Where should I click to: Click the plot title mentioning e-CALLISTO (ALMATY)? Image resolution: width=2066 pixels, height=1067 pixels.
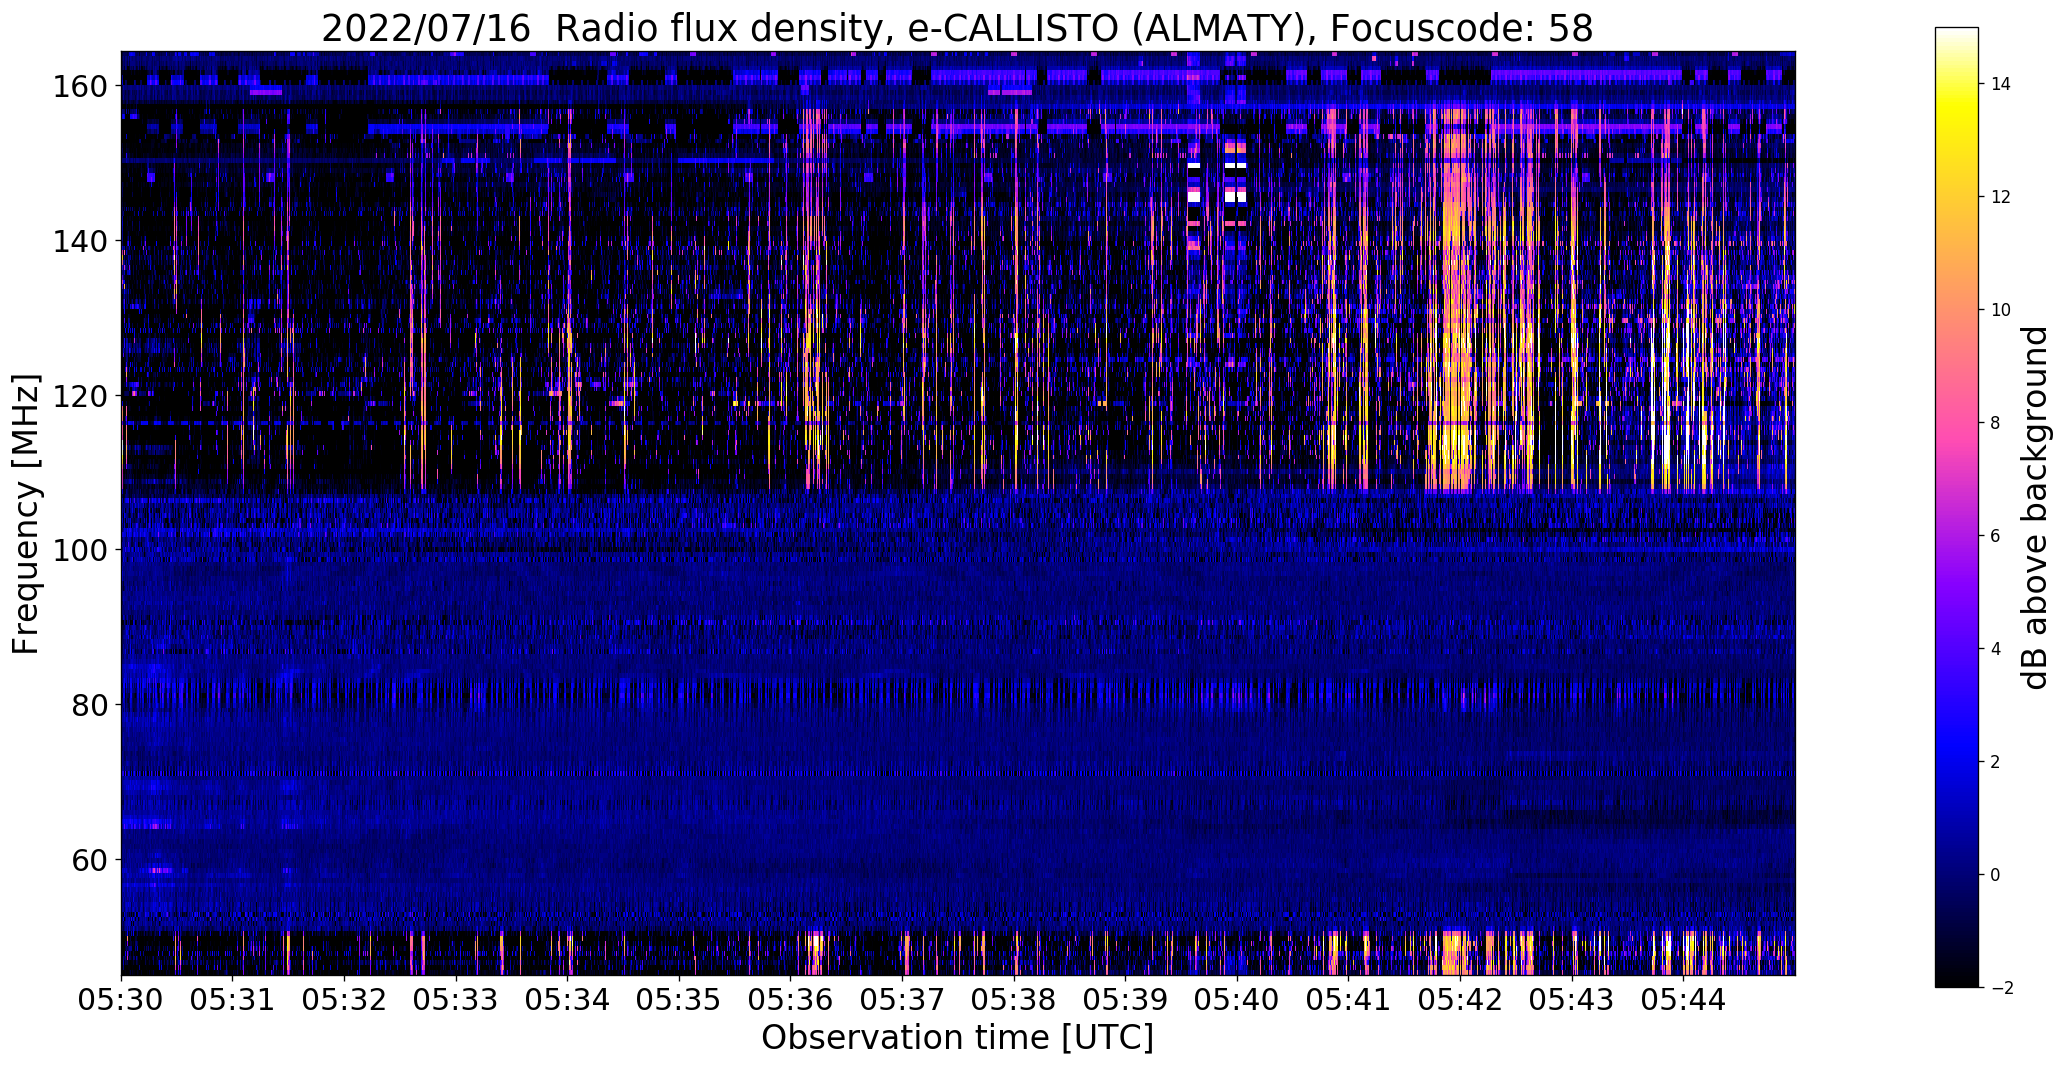[x=957, y=29]
